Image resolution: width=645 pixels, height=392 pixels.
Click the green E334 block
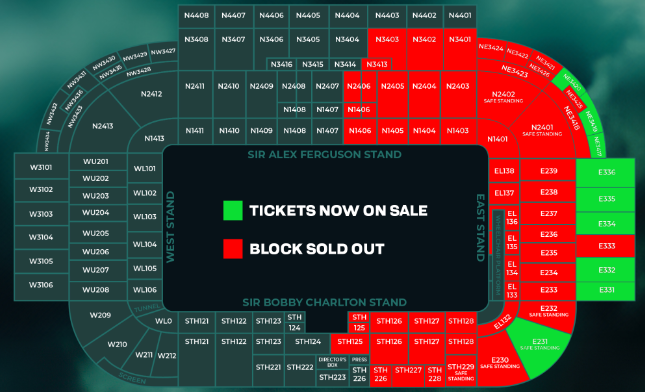pos(606,223)
